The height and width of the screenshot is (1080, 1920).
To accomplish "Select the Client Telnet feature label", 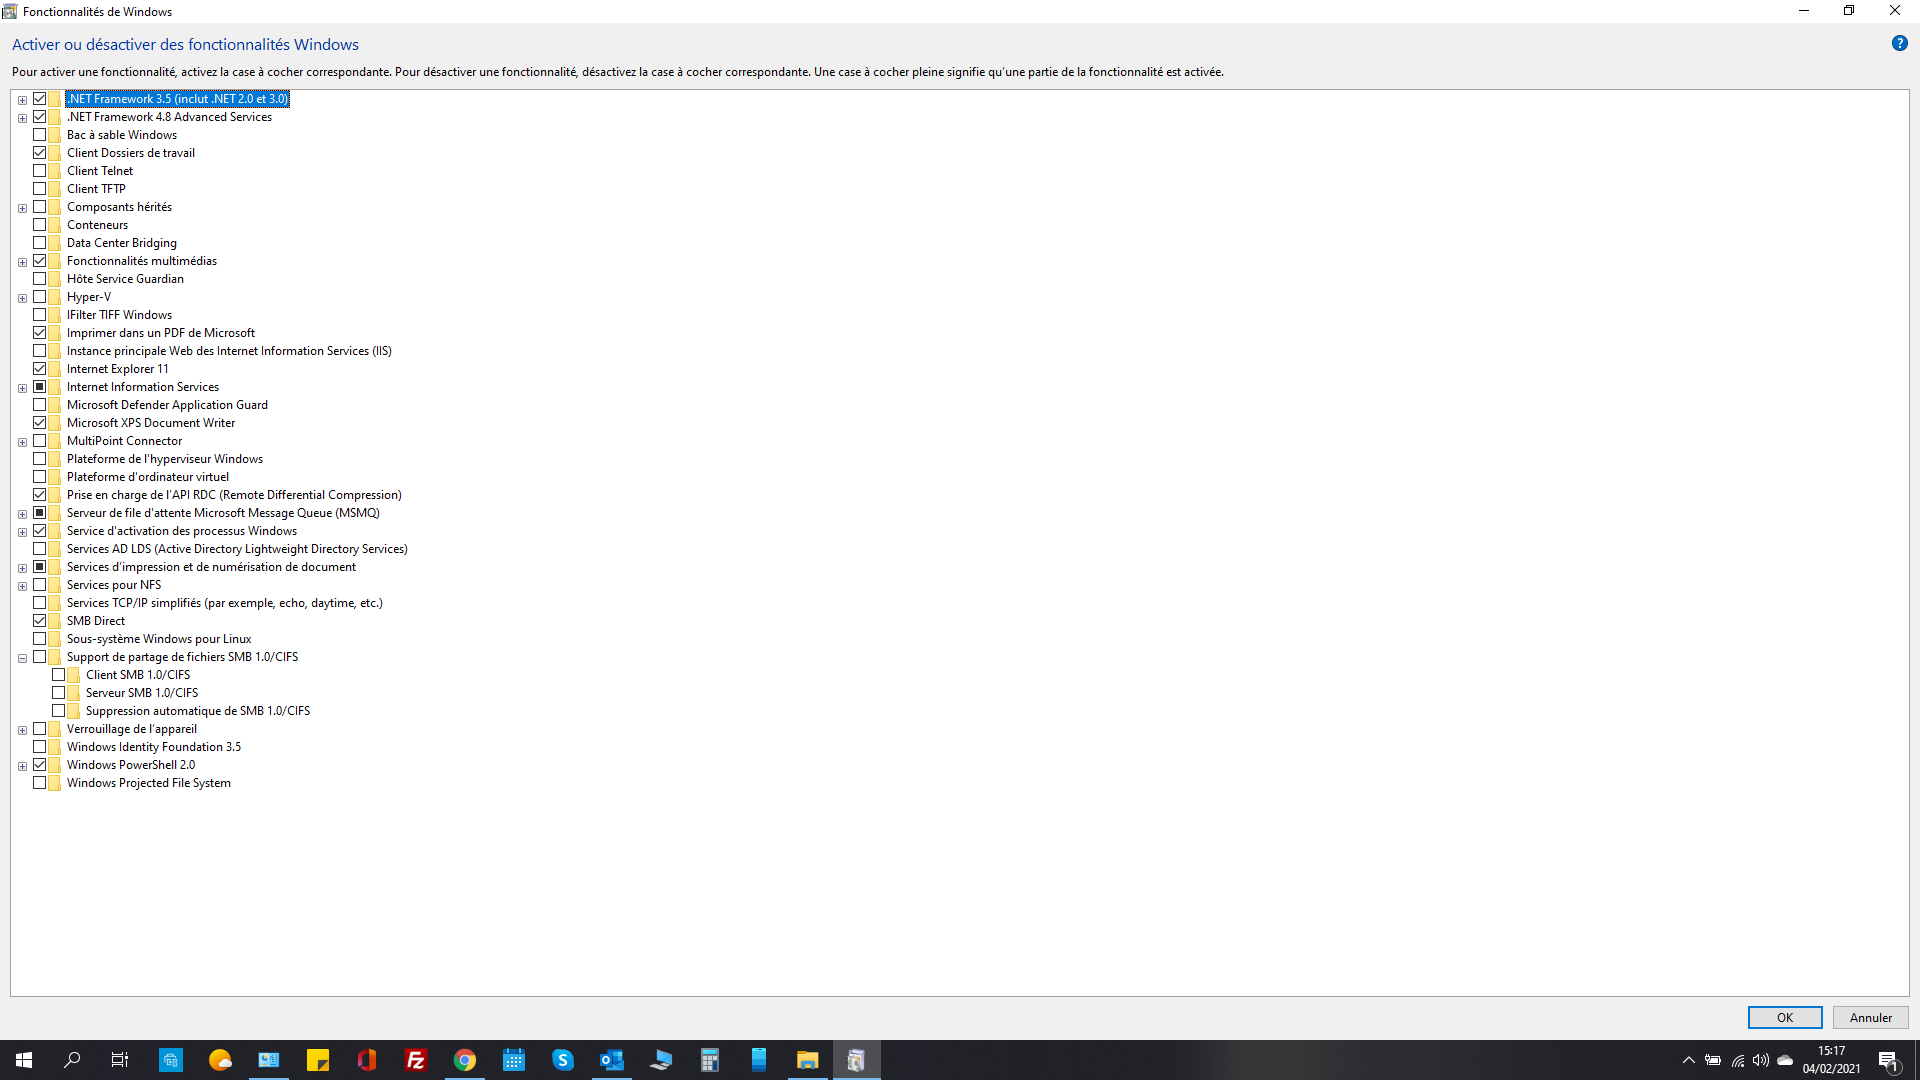I will (99, 171).
